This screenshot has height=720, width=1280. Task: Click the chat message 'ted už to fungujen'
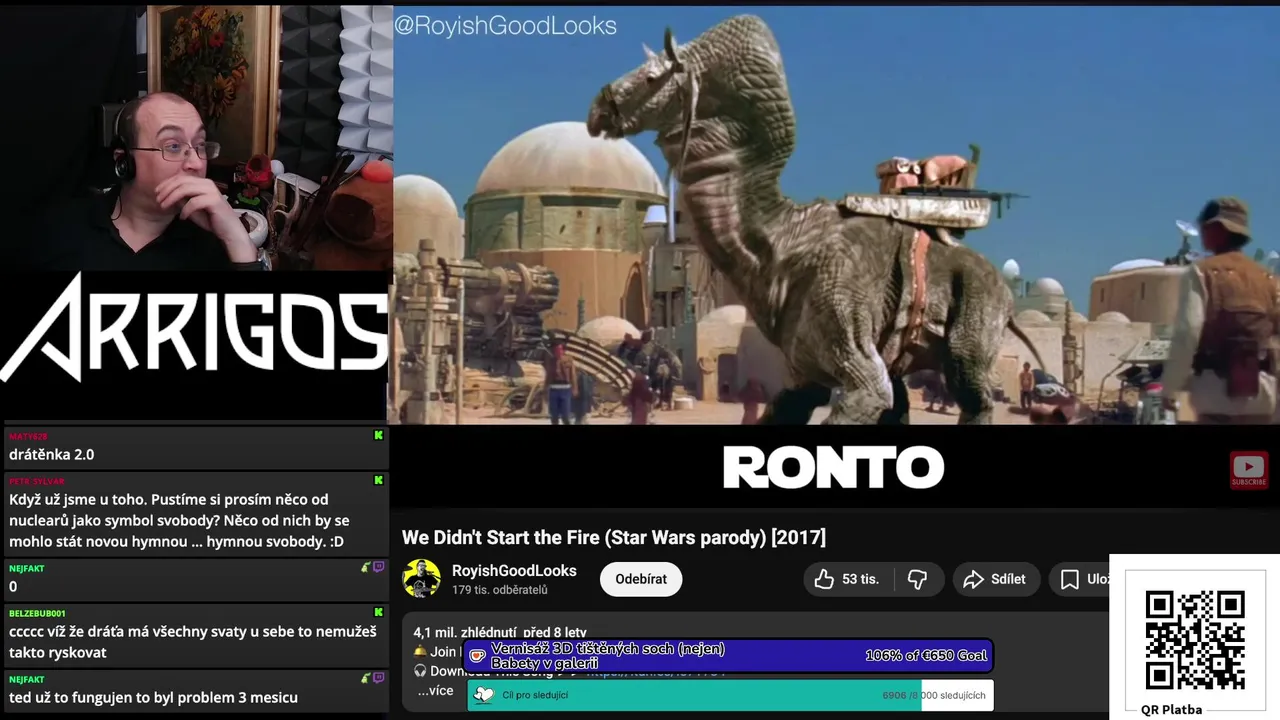(153, 697)
